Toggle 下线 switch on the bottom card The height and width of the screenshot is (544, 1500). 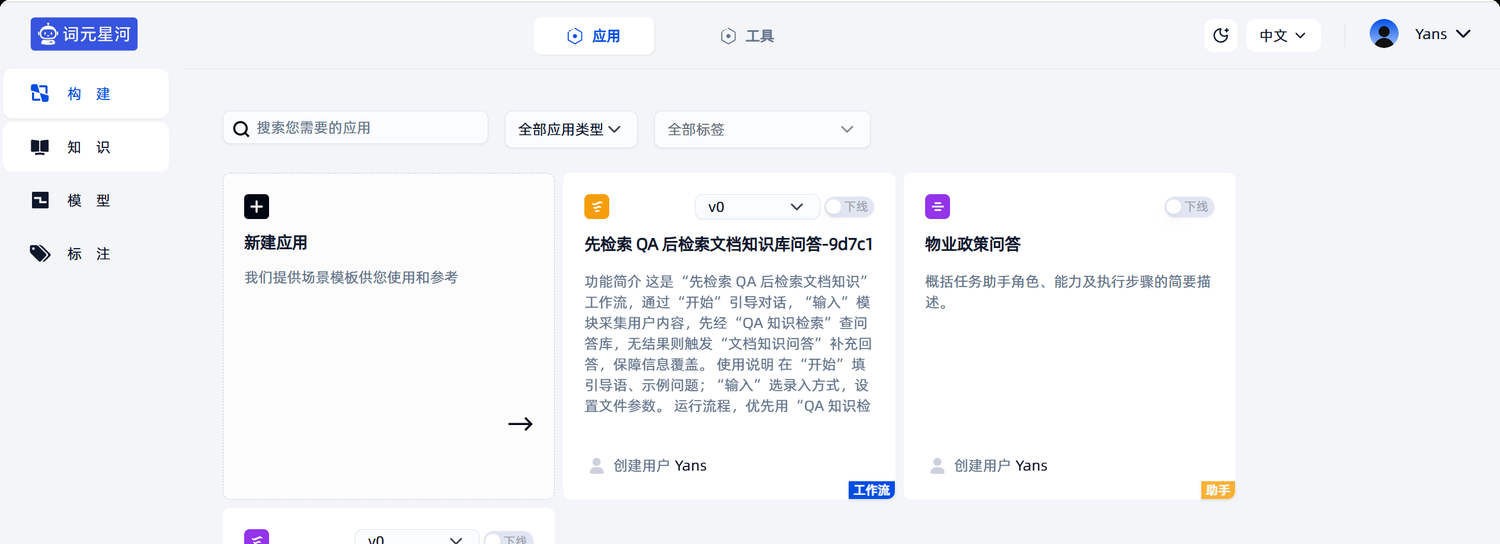(509, 539)
